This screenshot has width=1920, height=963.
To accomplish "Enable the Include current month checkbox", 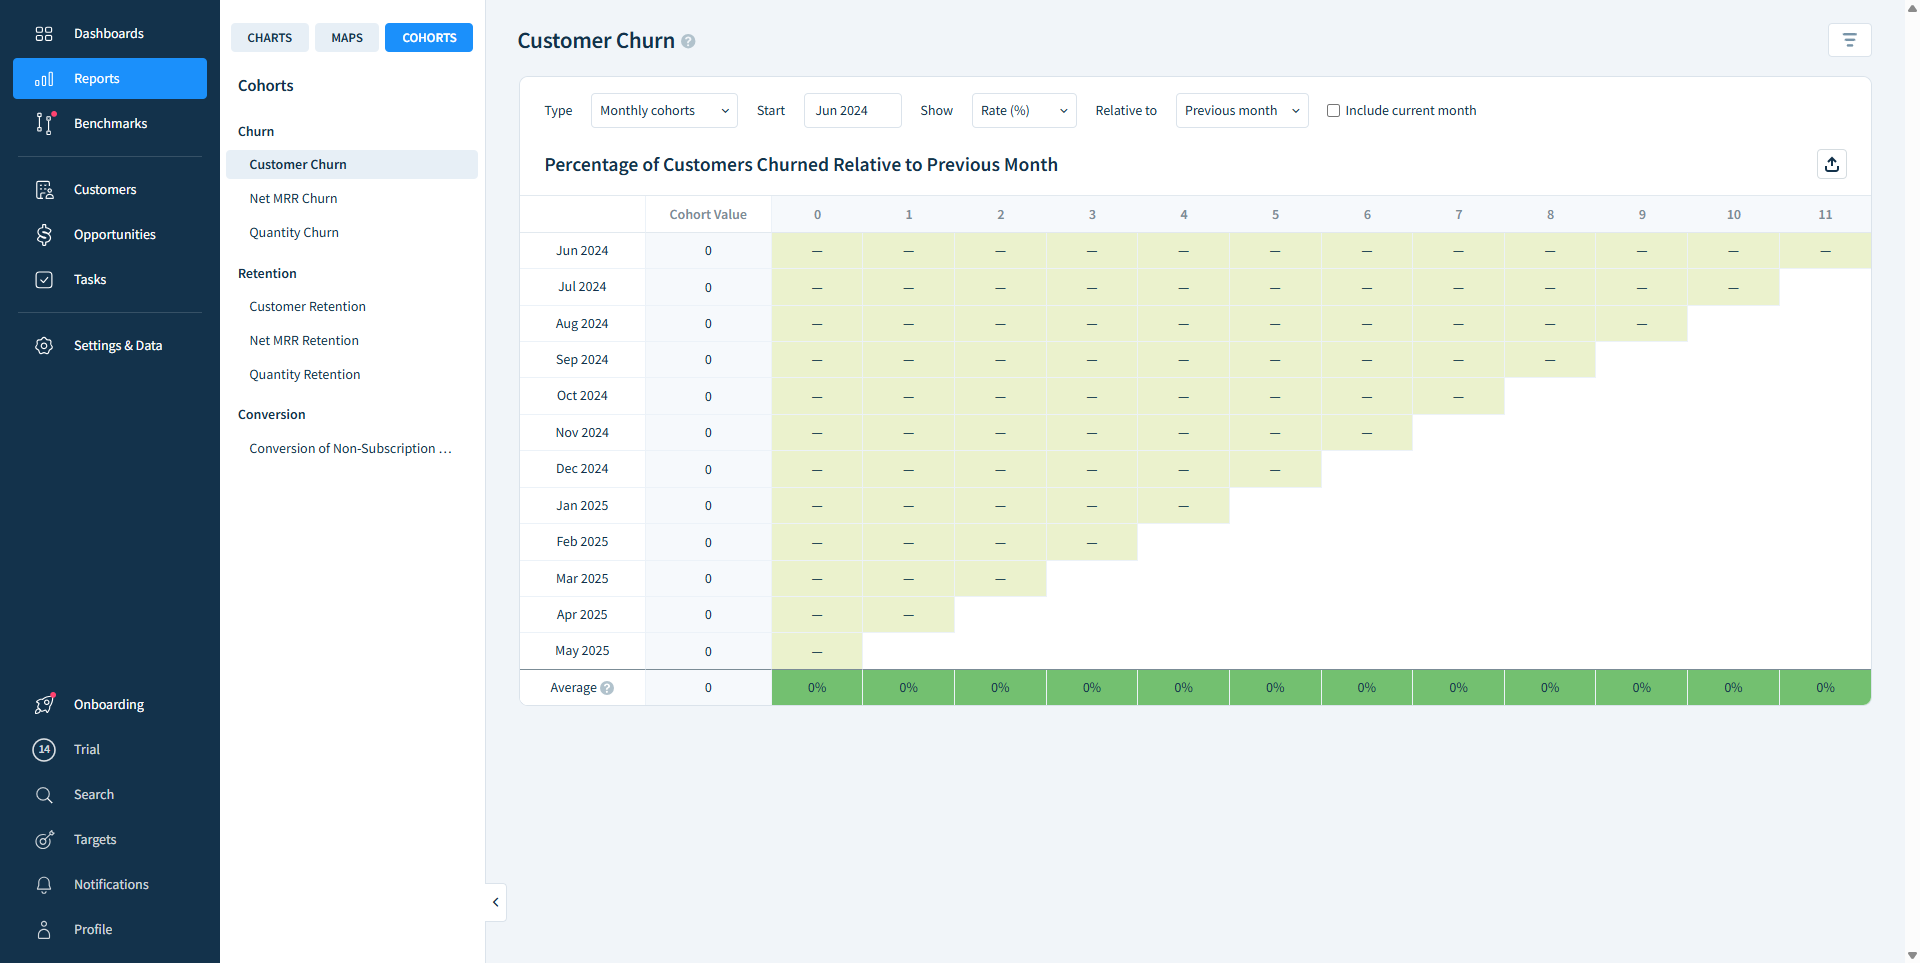I will pyautogui.click(x=1333, y=111).
